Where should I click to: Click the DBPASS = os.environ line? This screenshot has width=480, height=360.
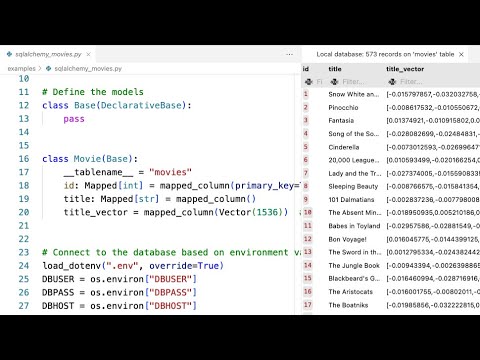[119, 292]
